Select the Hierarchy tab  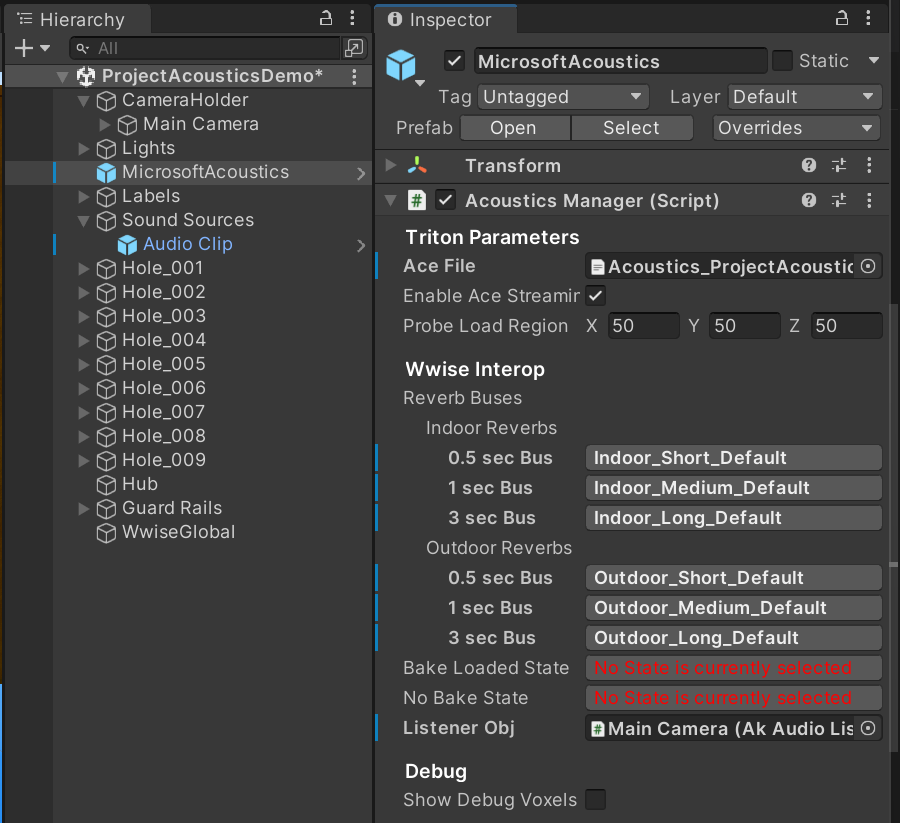point(78,20)
